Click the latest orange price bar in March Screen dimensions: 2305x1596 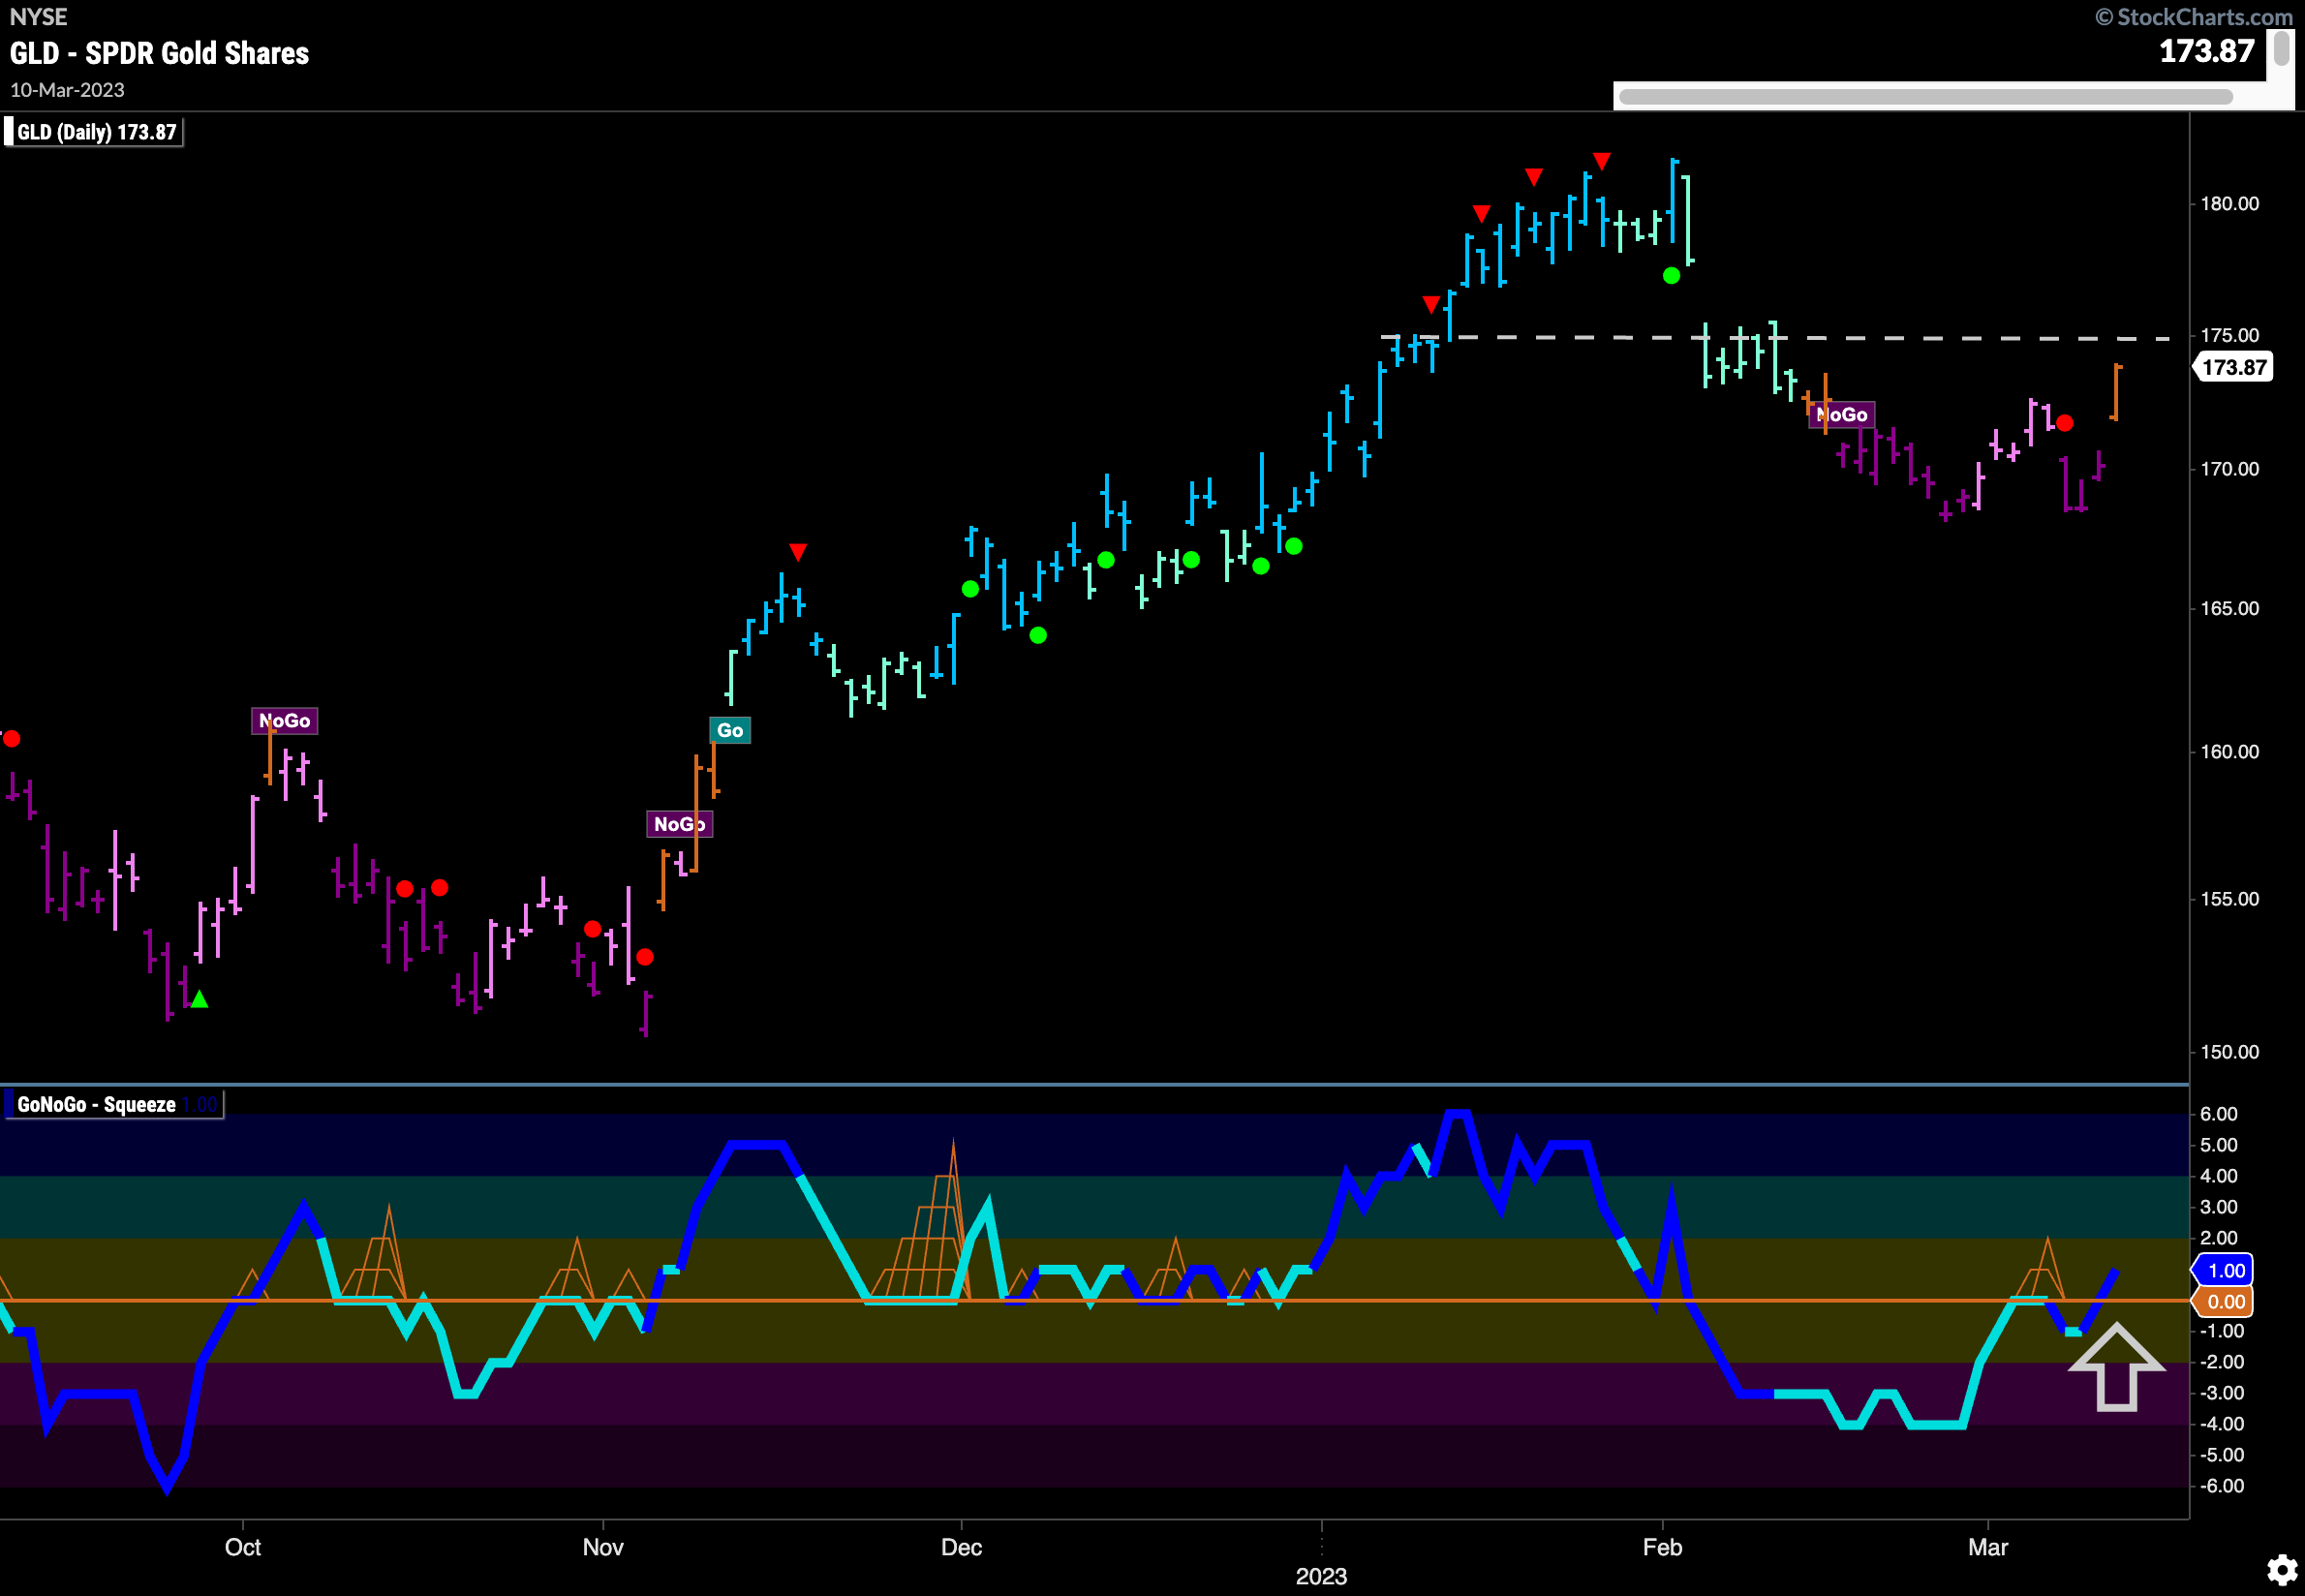click(x=2116, y=392)
